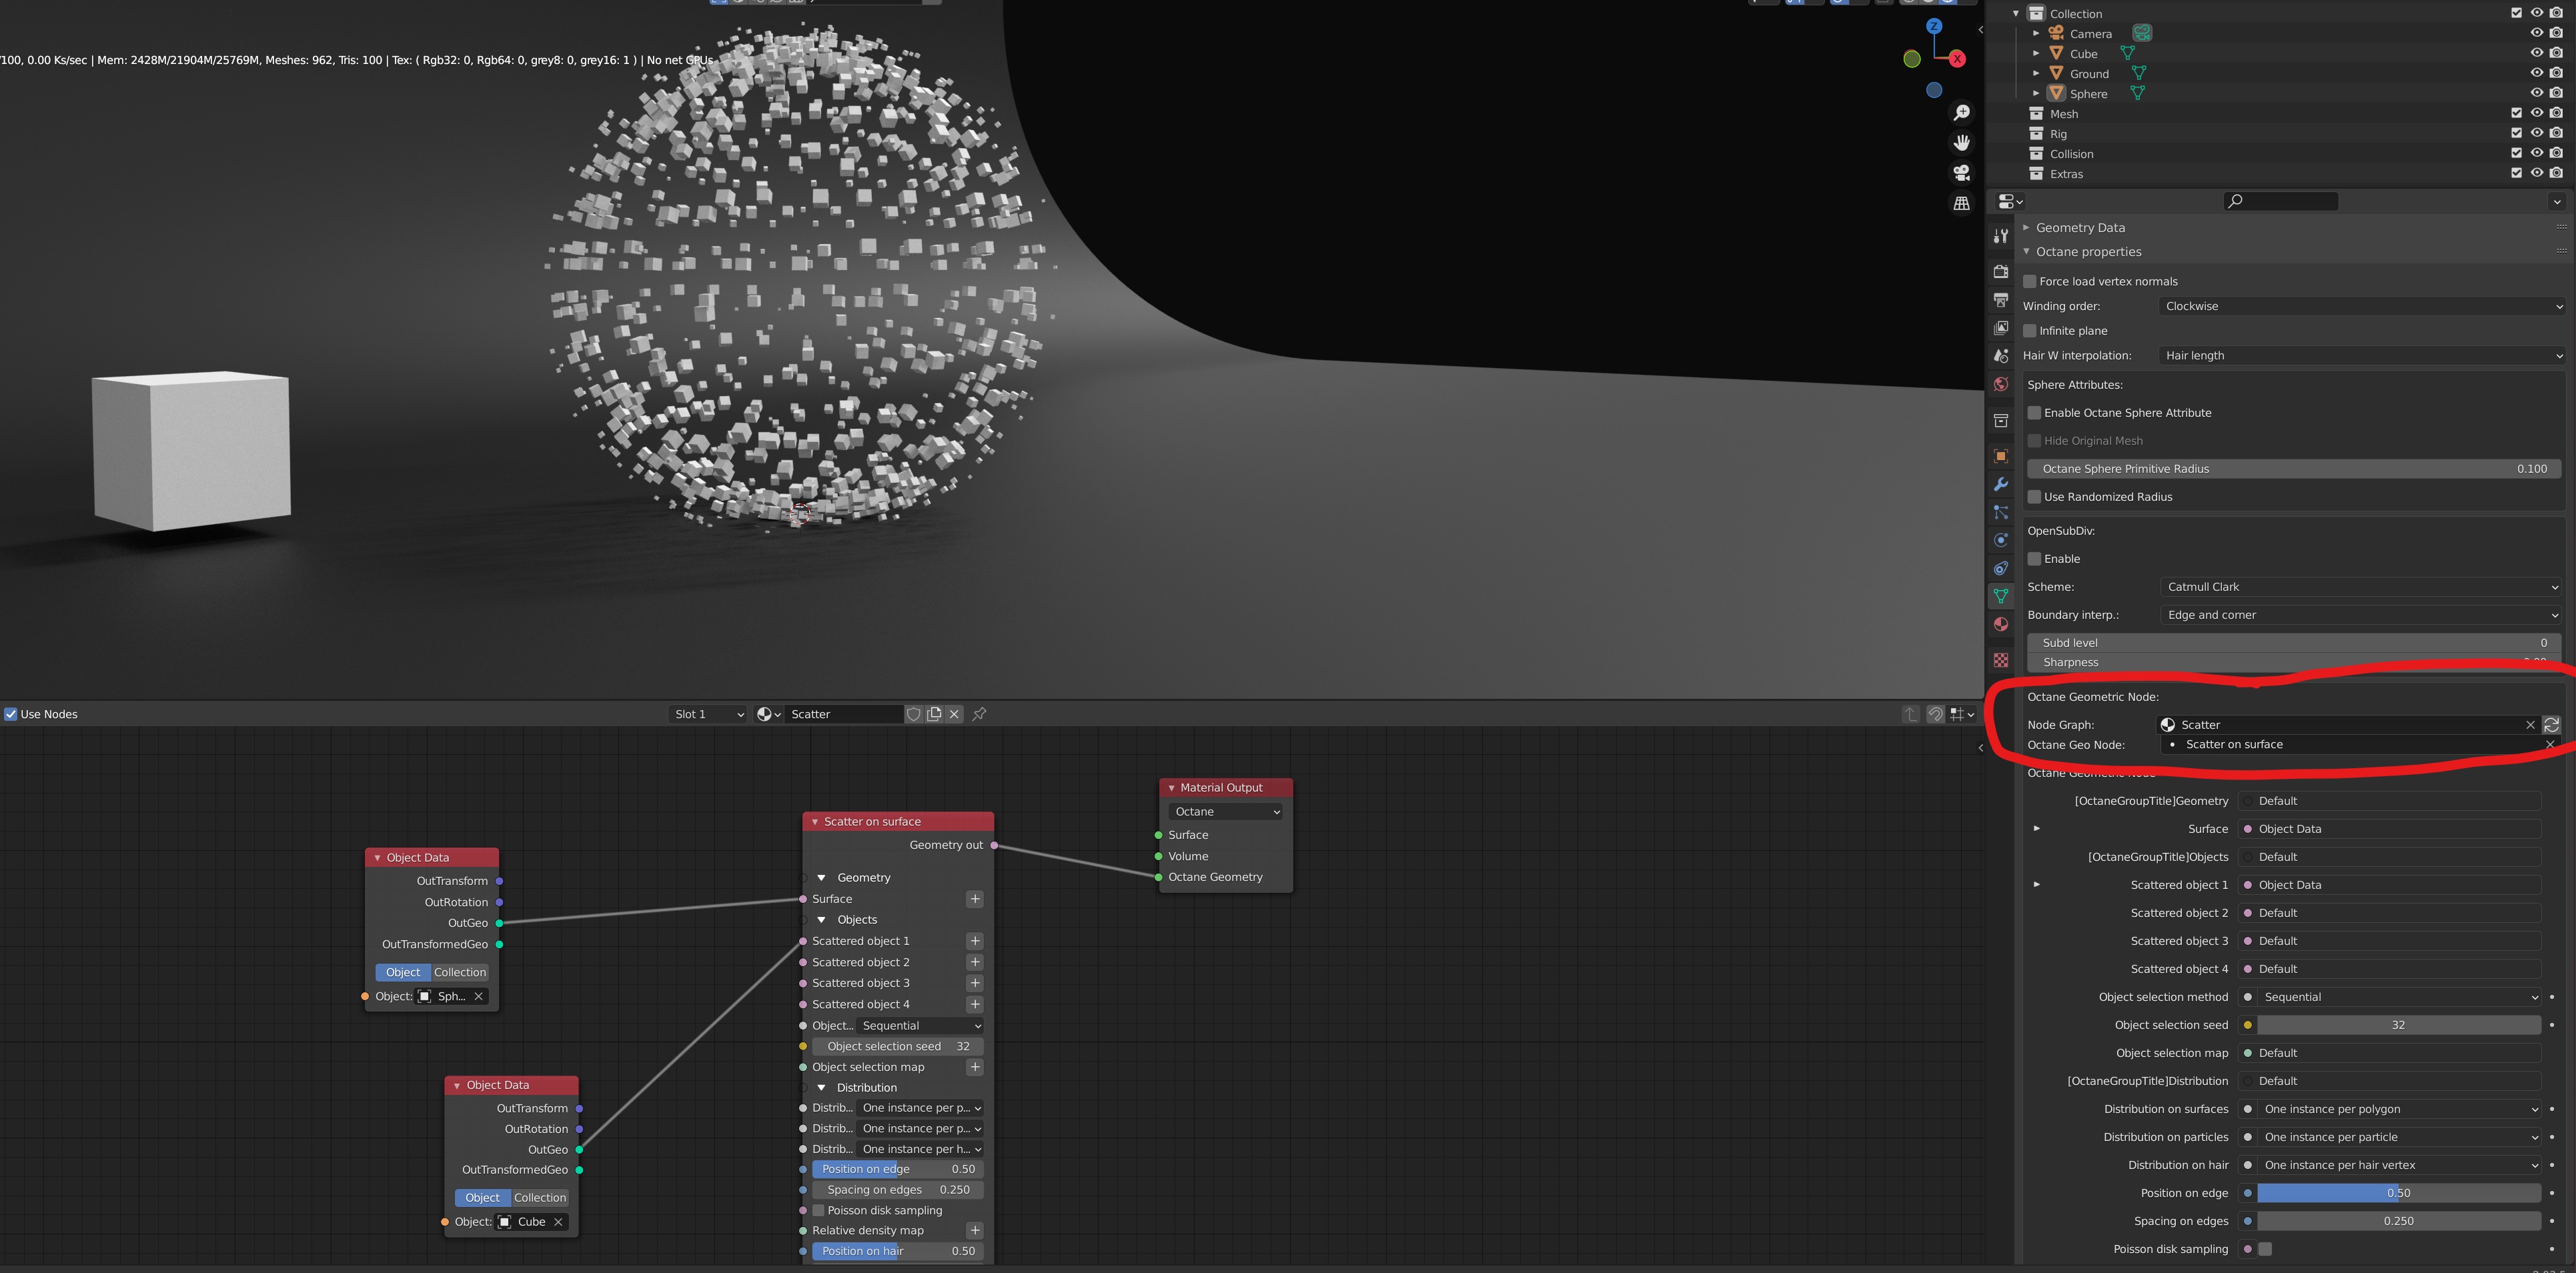Refresh the Scatter node graph
Image resolution: width=2576 pixels, height=1273 pixels.
coord(2551,725)
